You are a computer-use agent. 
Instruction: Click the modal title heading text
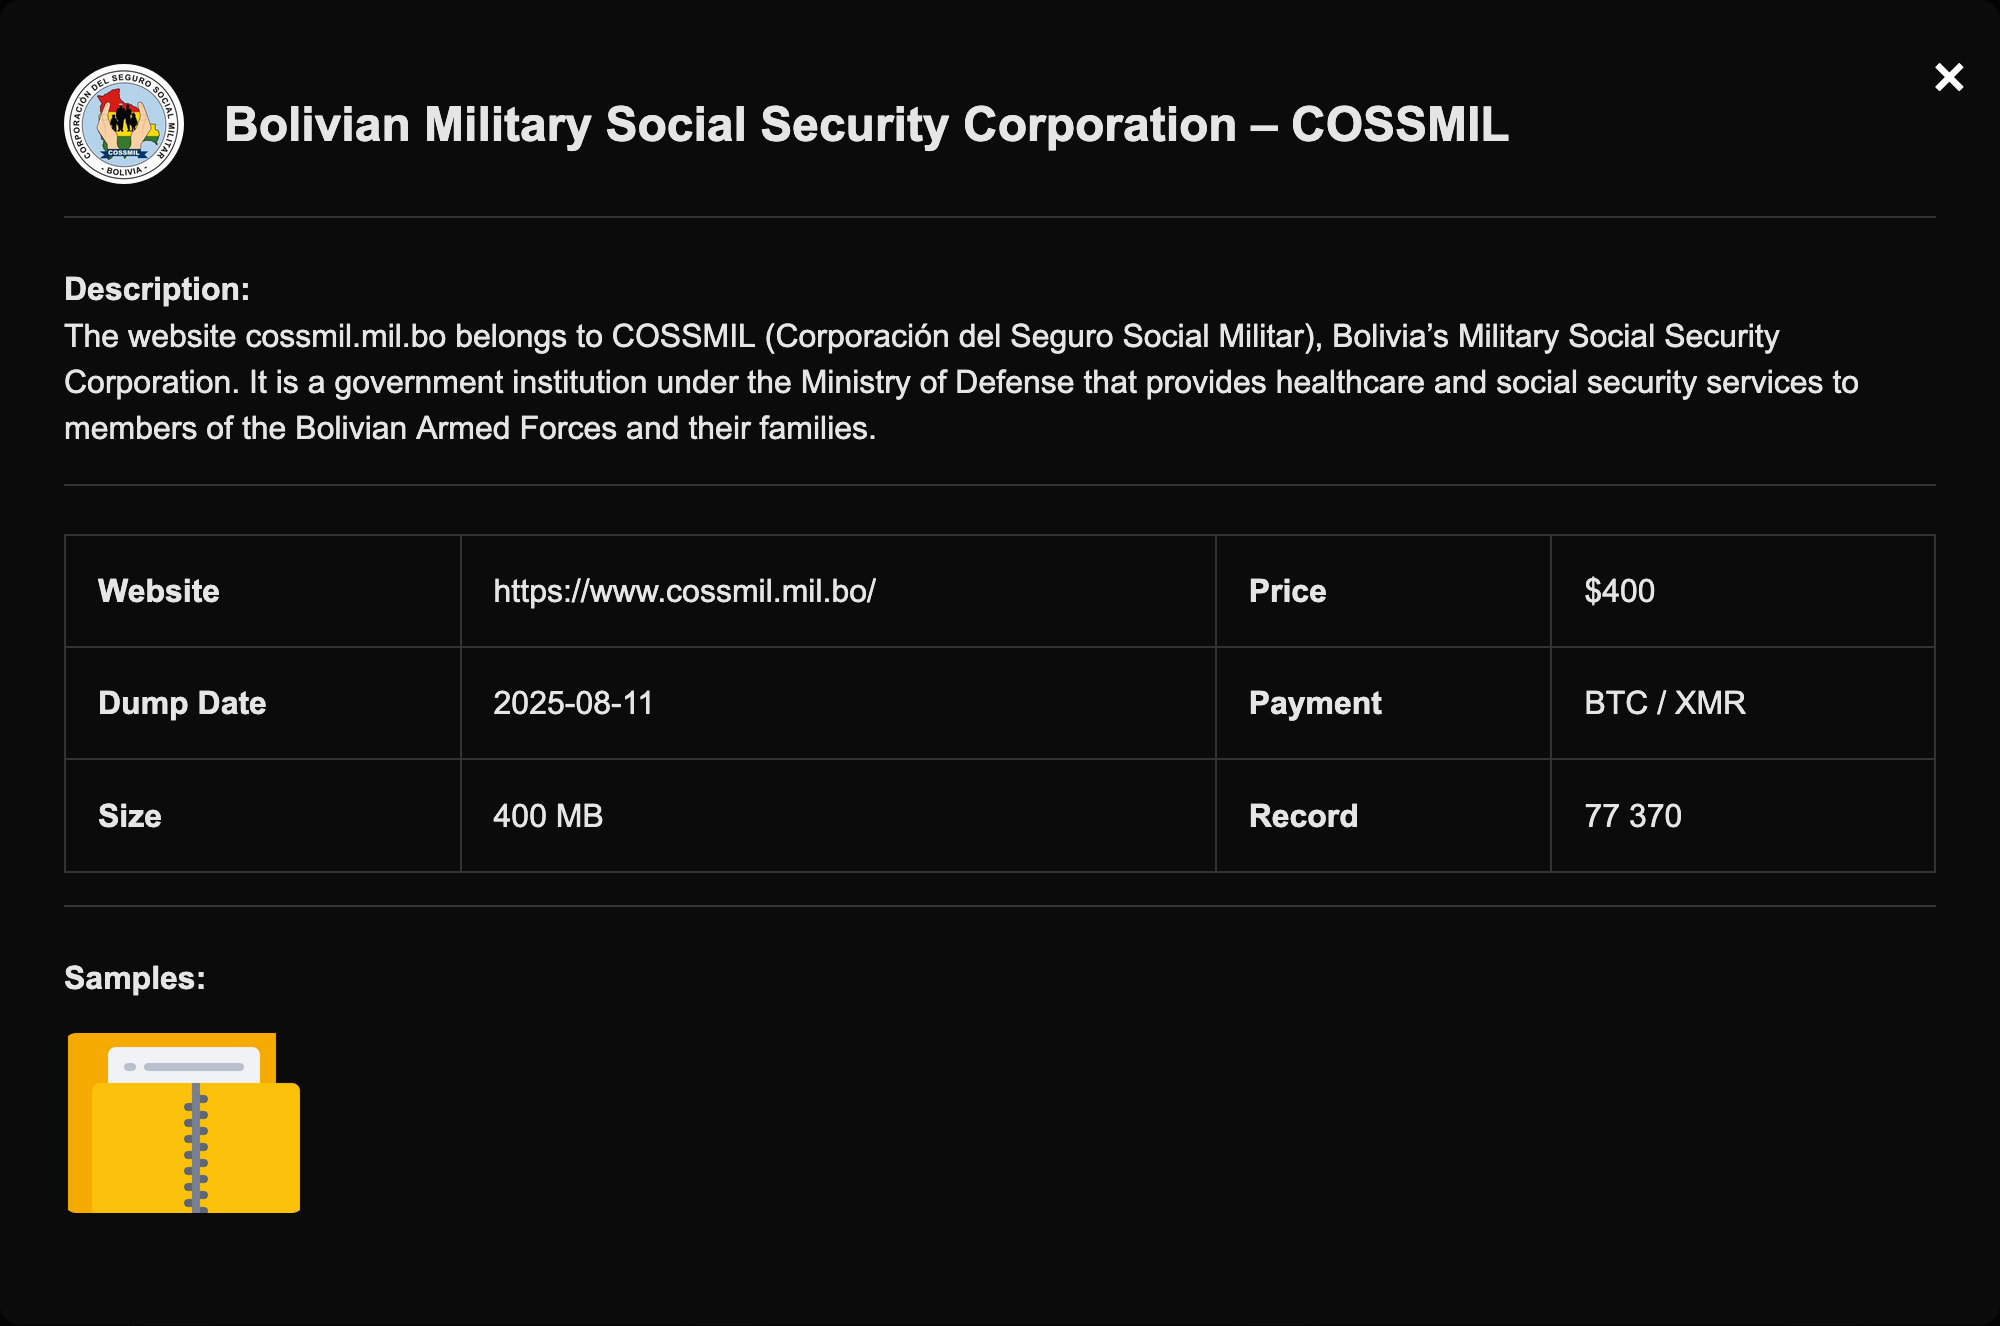pyautogui.click(x=866, y=125)
